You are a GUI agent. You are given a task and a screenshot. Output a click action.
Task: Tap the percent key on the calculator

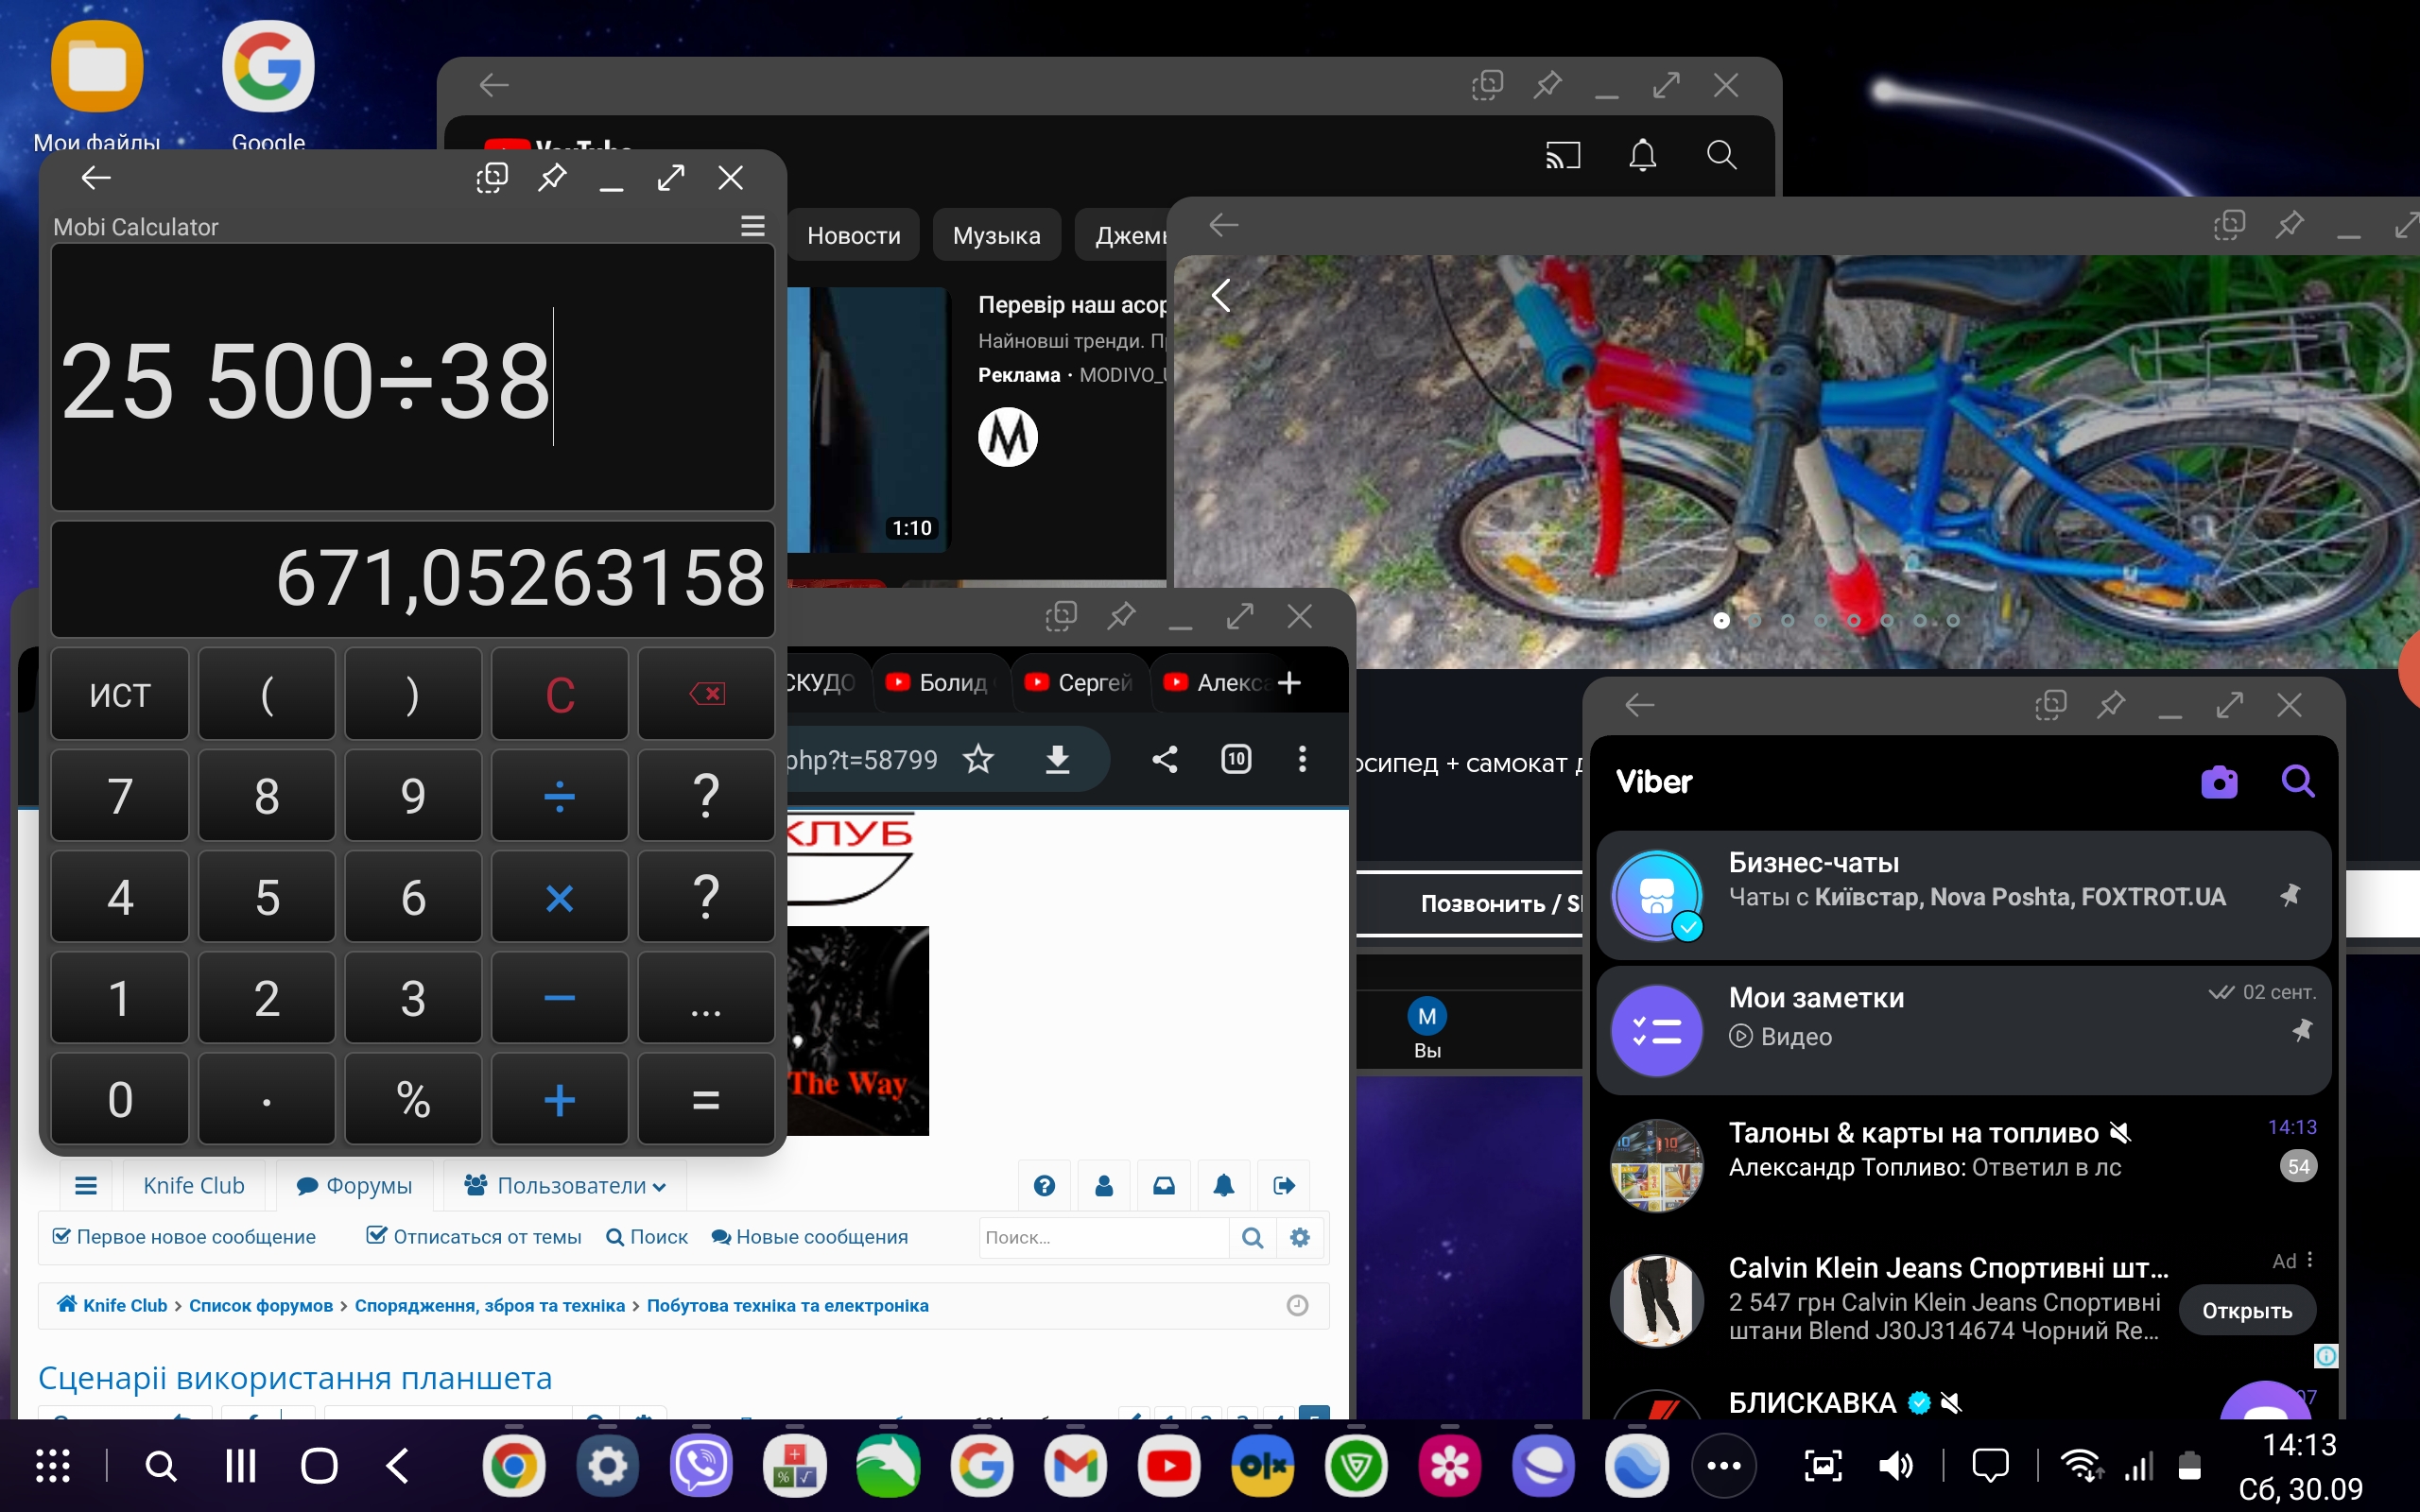413,1099
